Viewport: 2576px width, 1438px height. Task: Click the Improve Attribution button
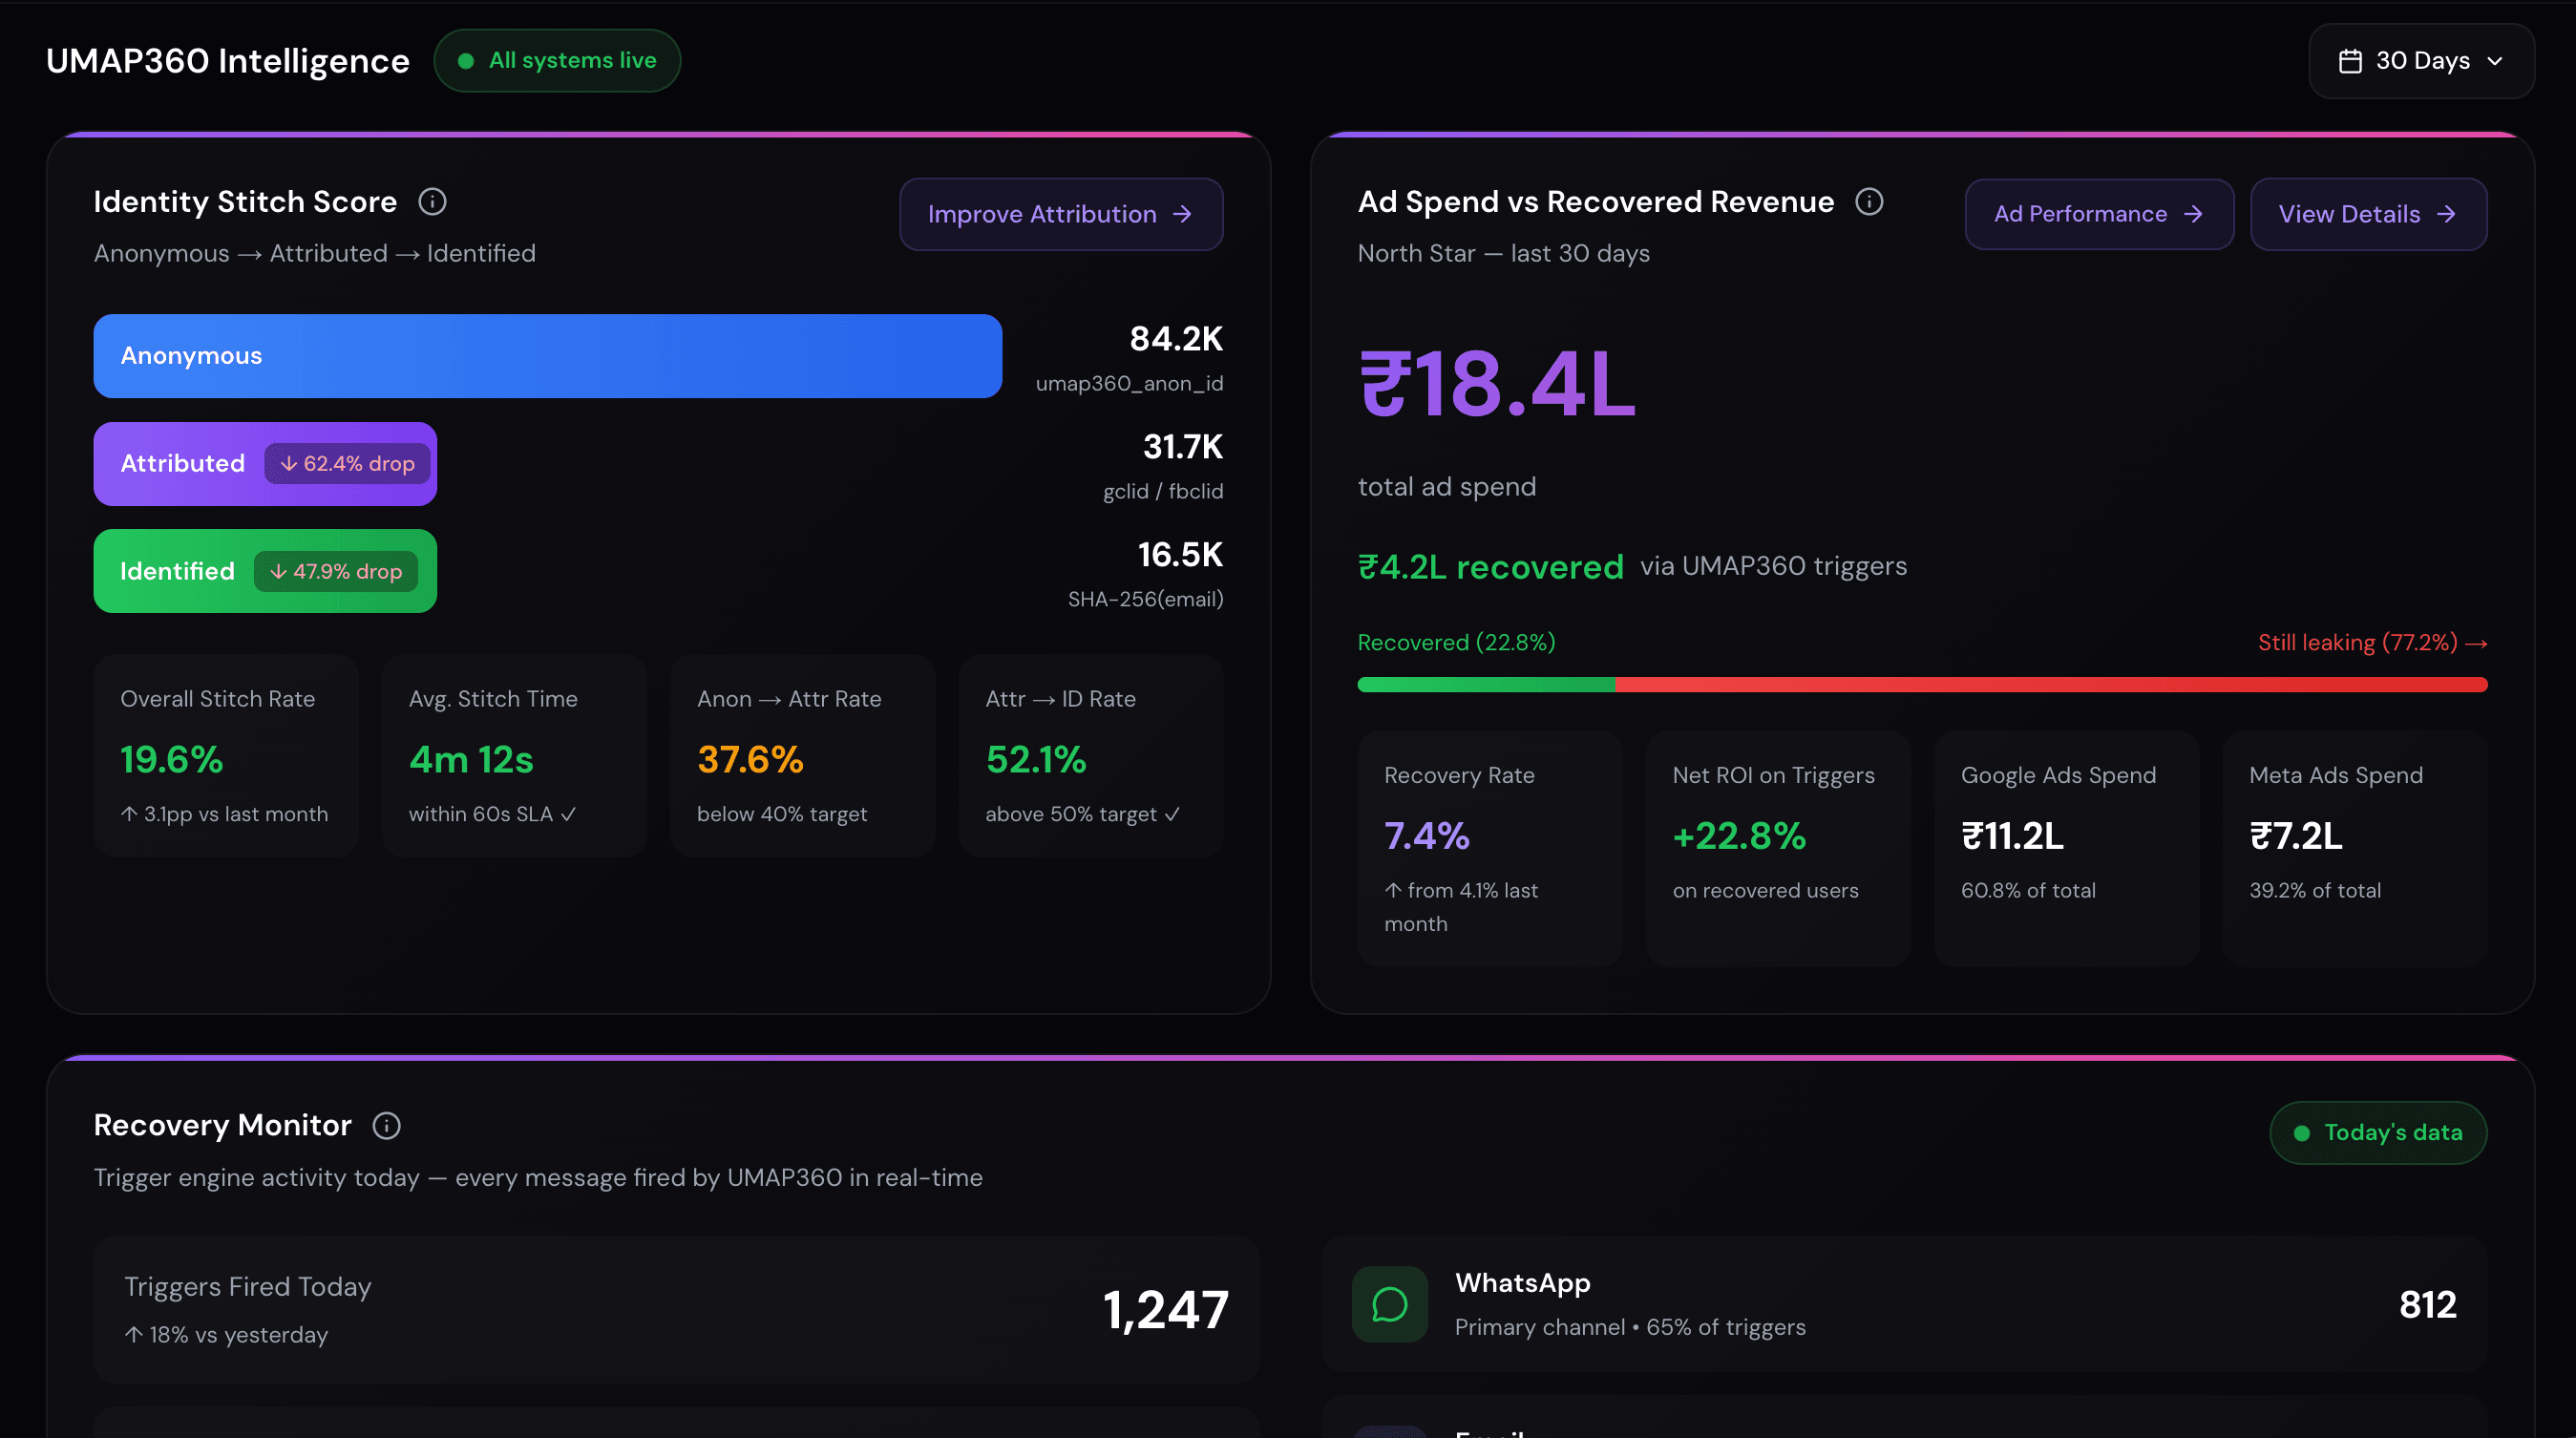click(x=1061, y=214)
